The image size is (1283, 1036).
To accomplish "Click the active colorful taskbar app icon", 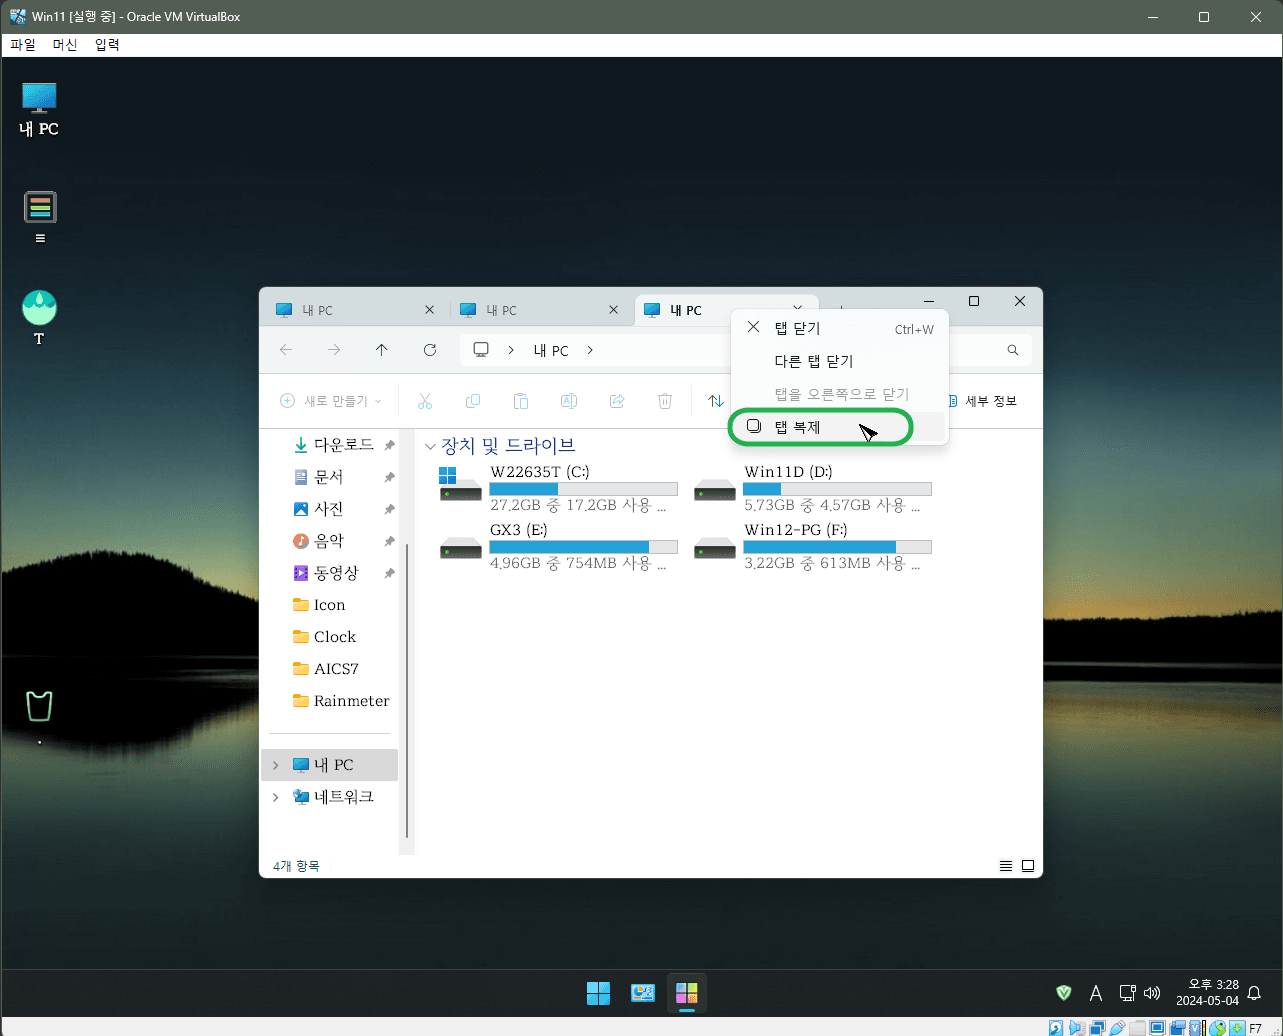I will [686, 993].
